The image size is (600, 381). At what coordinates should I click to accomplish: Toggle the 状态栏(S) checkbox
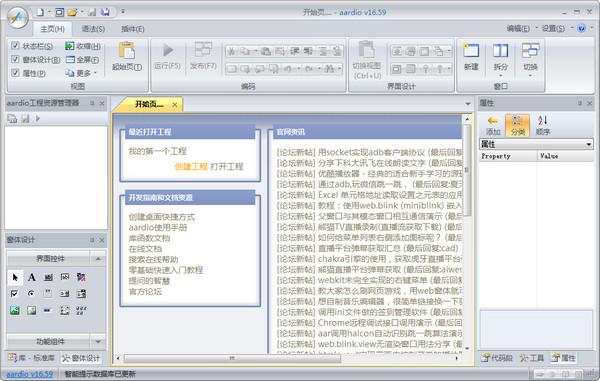pyautogui.click(x=15, y=46)
